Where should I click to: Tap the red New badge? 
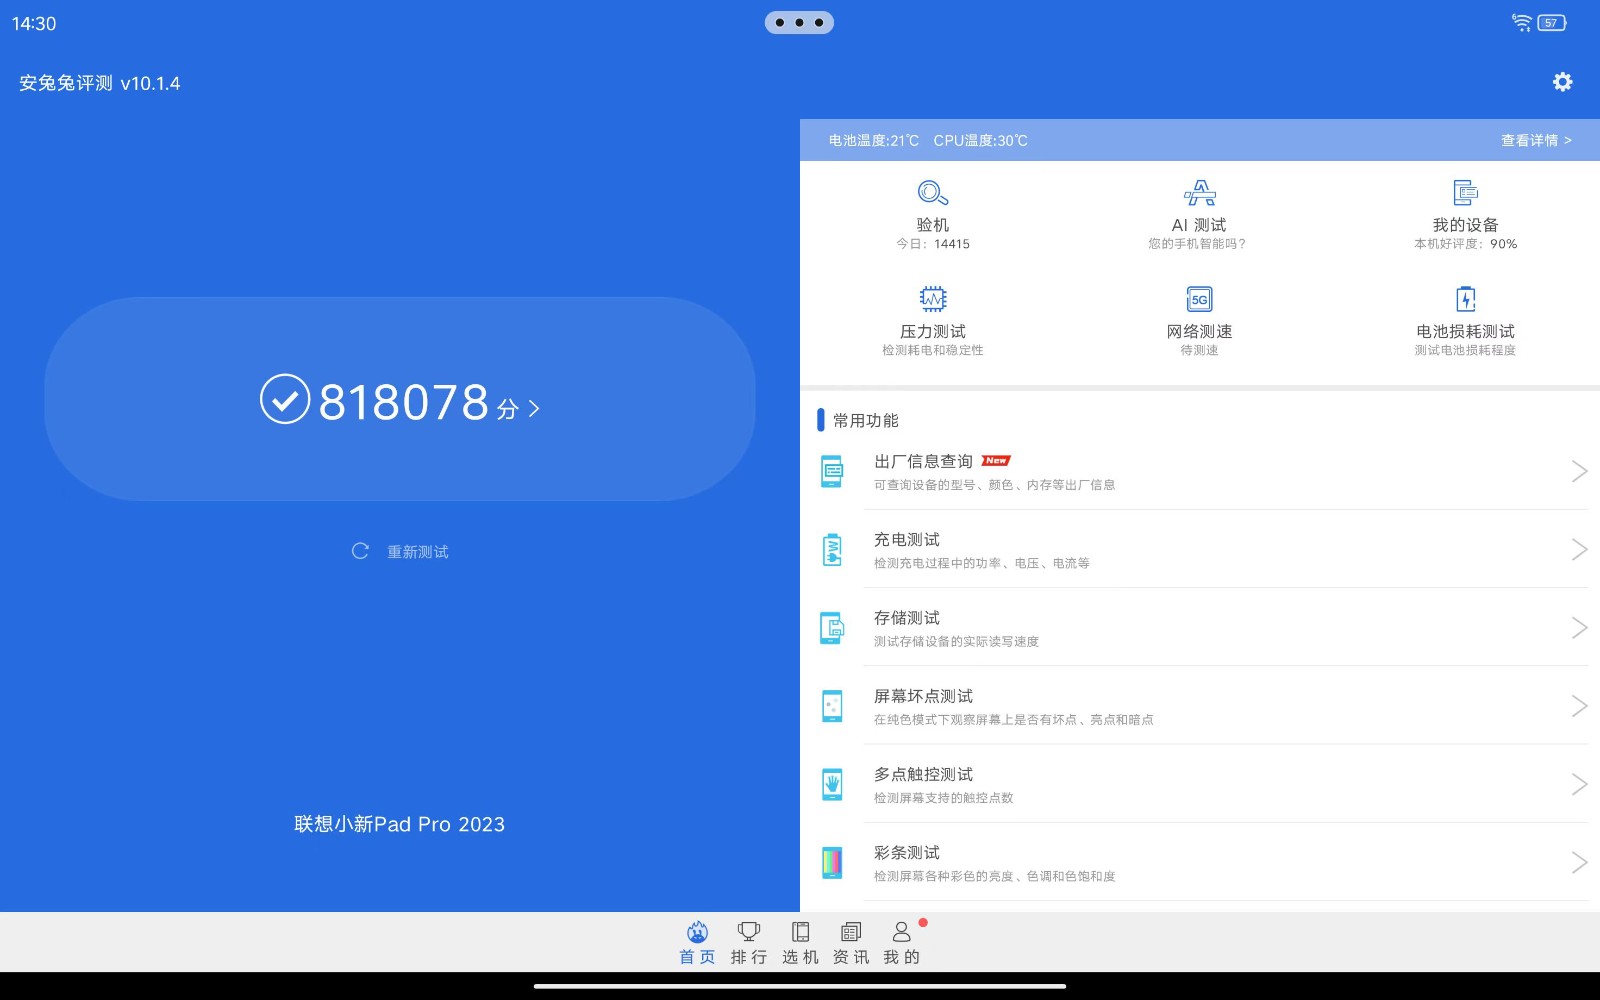[996, 461]
